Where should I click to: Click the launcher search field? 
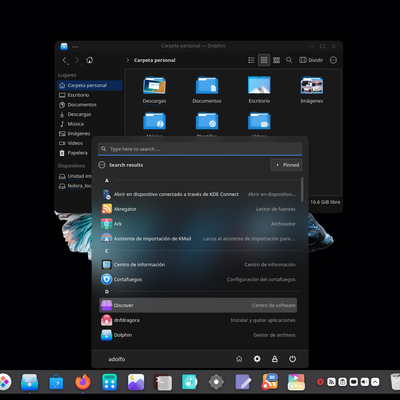[x=200, y=149]
